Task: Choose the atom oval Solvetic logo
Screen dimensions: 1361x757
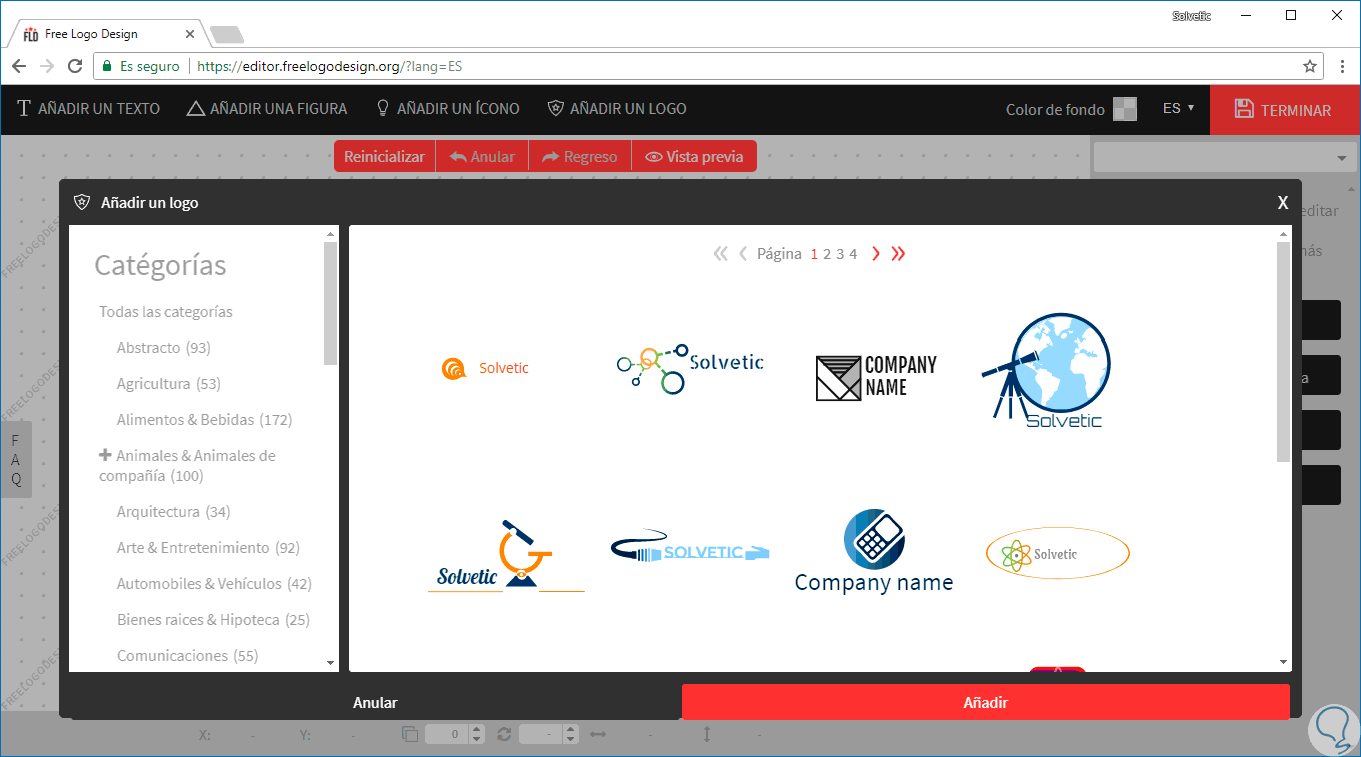Action: [1058, 553]
